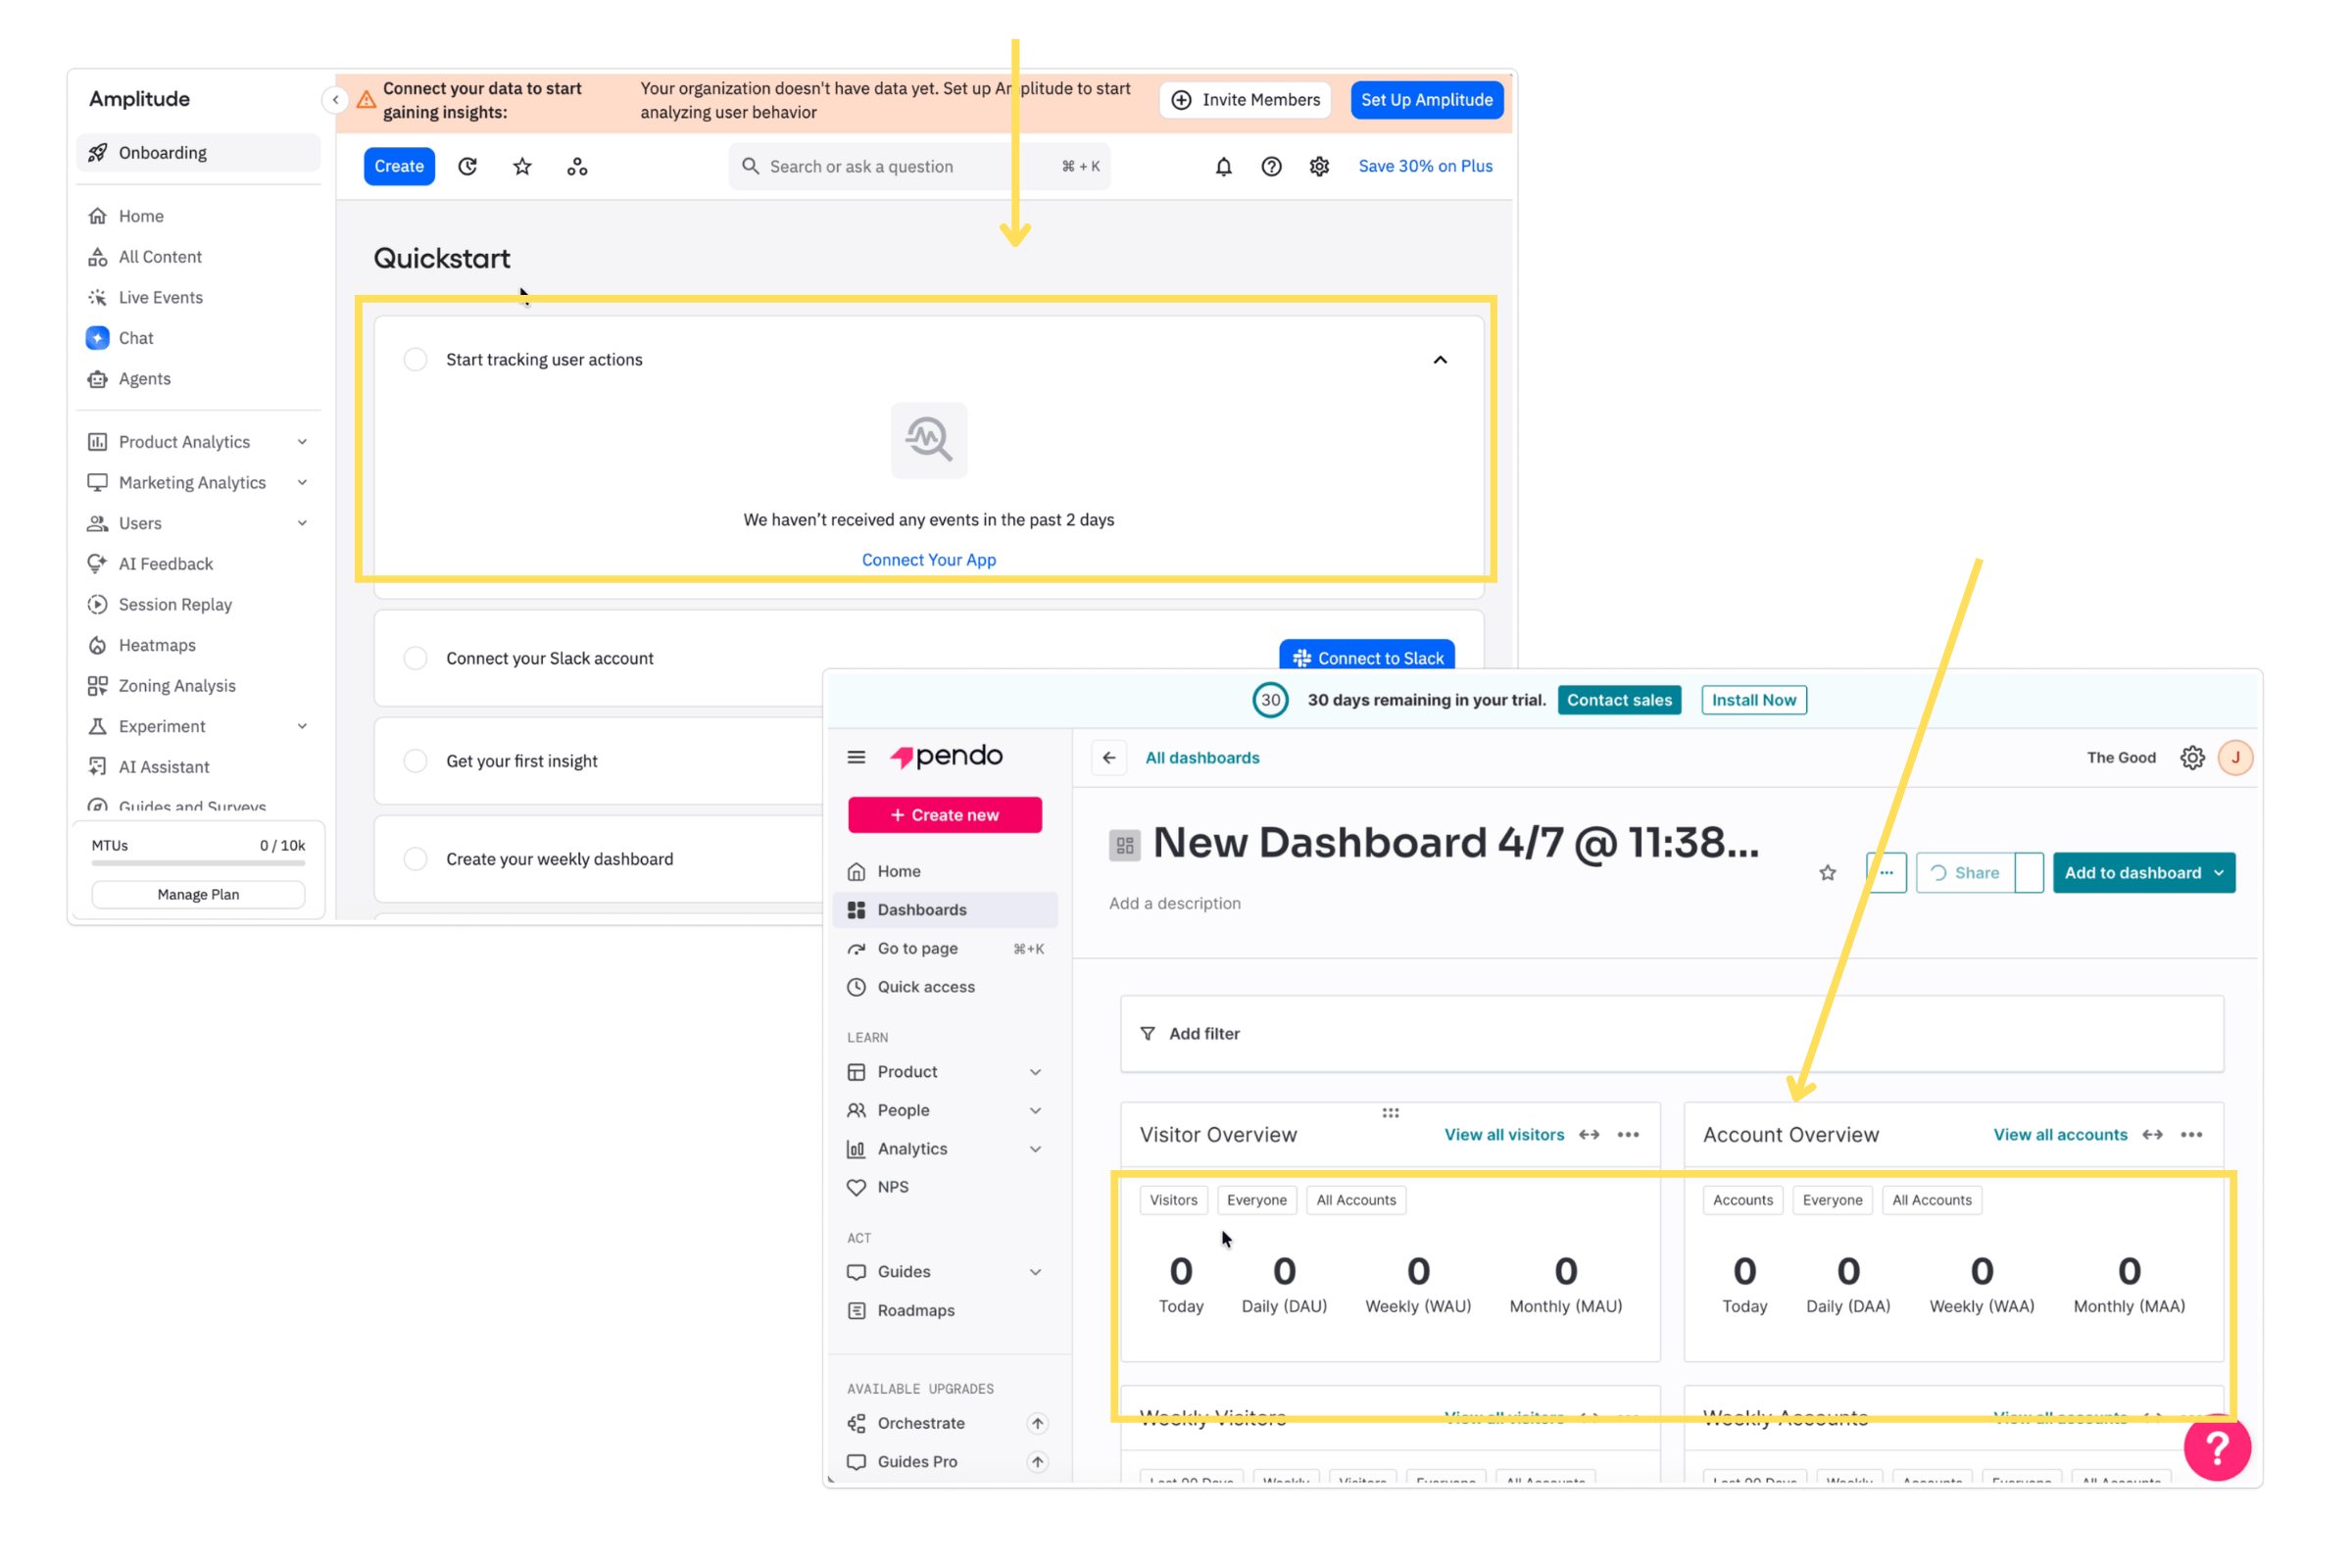The height and width of the screenshot is (1568, 2352).
Task: Open Dashboards in Pendo sidebar
Action: [x=945, y=910]
